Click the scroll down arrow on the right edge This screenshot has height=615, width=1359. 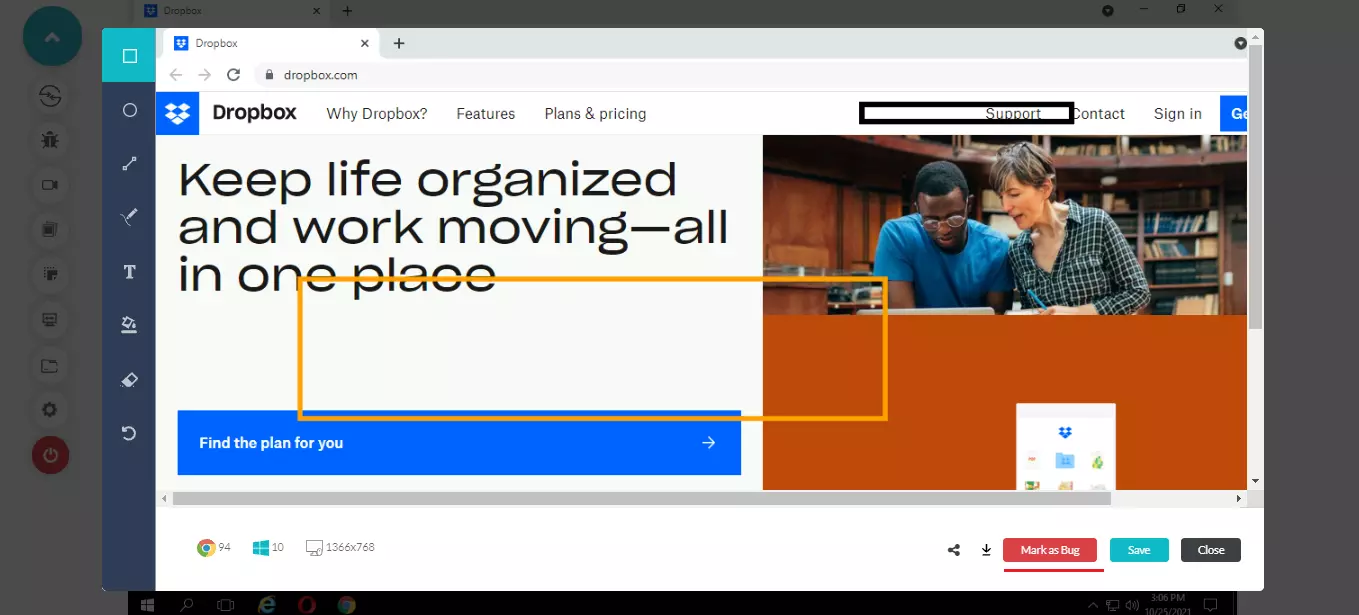point(1256,482)
